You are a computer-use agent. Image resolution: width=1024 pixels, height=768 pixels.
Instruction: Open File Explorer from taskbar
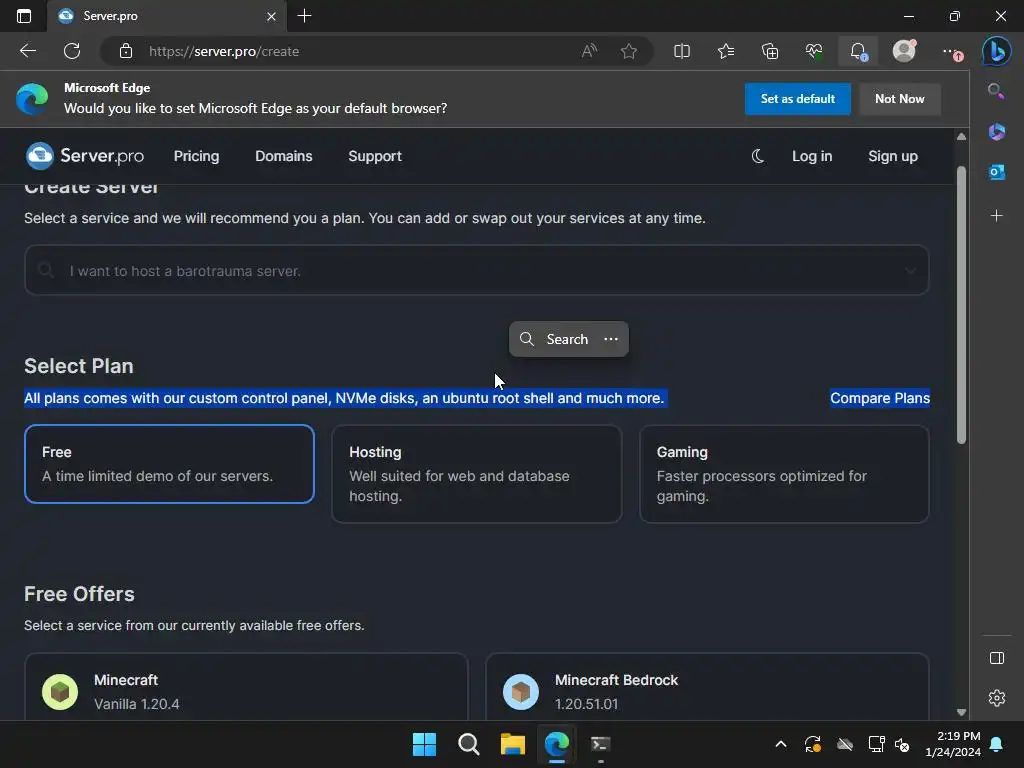(513, 744)
